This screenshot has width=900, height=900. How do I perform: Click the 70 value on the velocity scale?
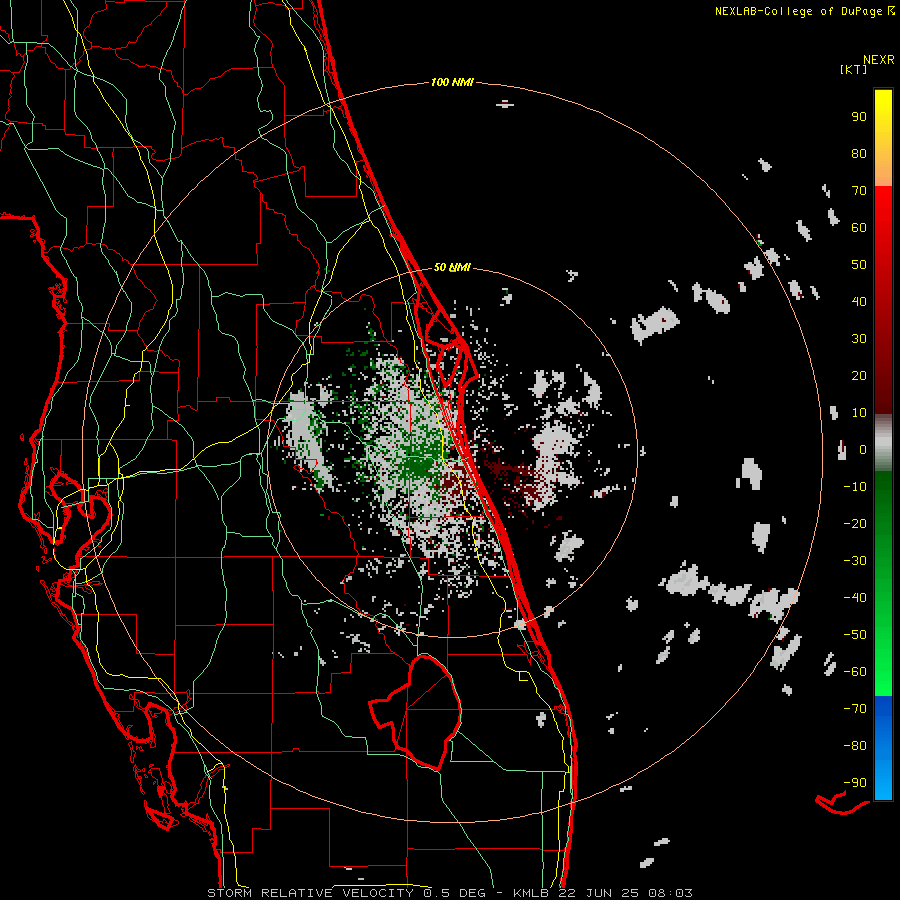[859, 191]
